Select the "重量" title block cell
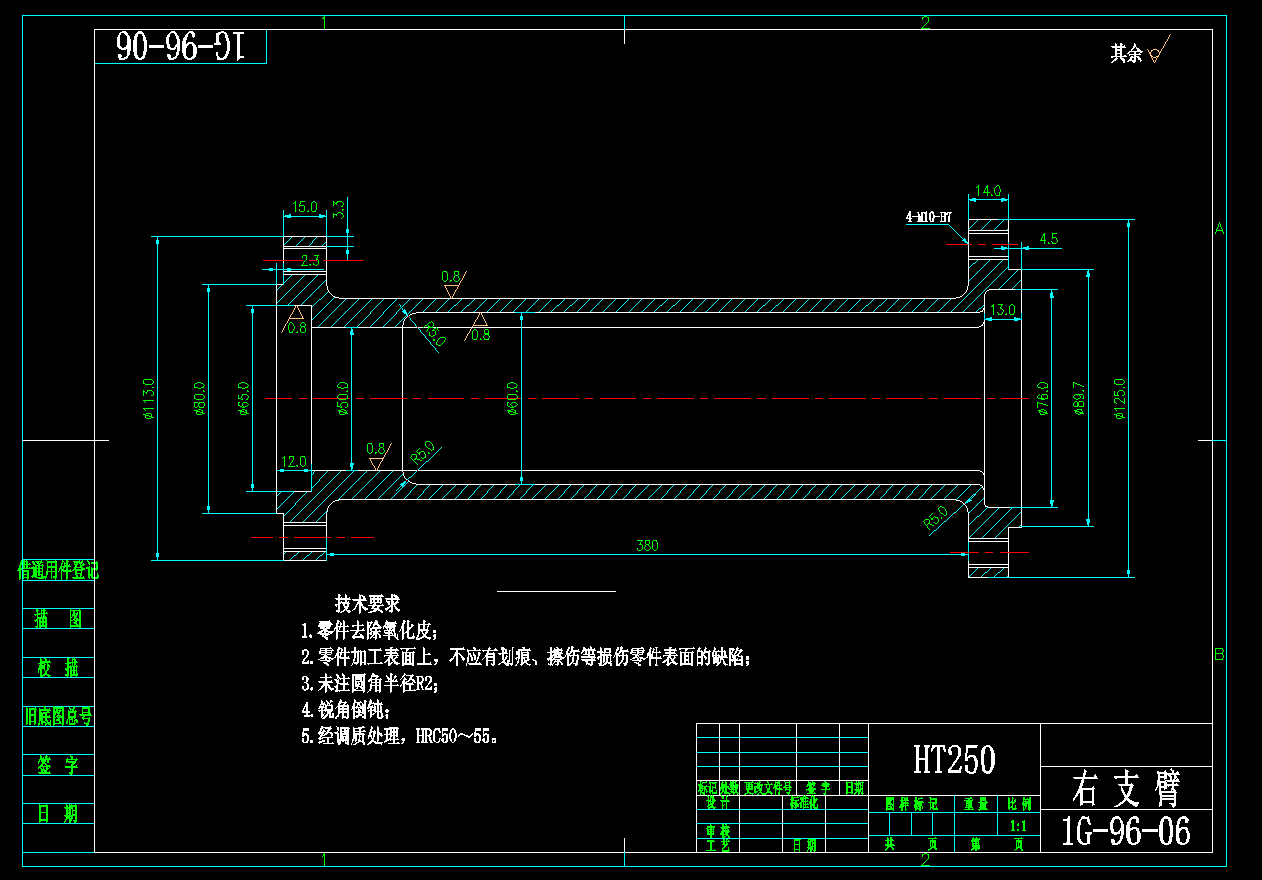This screenshot has width=1262, height=880. (x=976, y=803)
